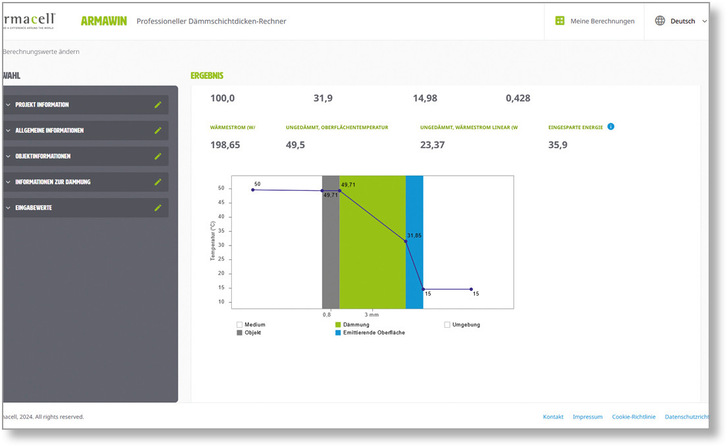Click the green Dämmung legend swatch
Screen dimensions: 728x447
click(x=338, y=324)
